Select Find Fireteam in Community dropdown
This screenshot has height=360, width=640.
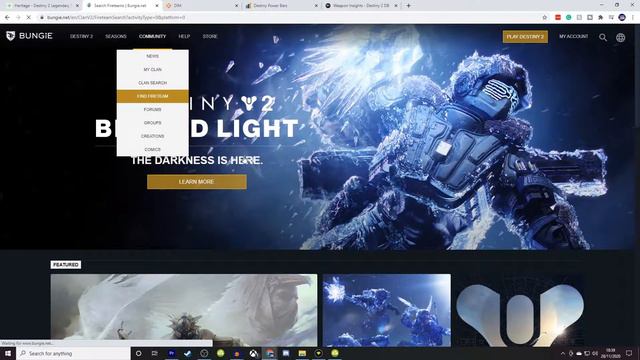tap(153, 96)
